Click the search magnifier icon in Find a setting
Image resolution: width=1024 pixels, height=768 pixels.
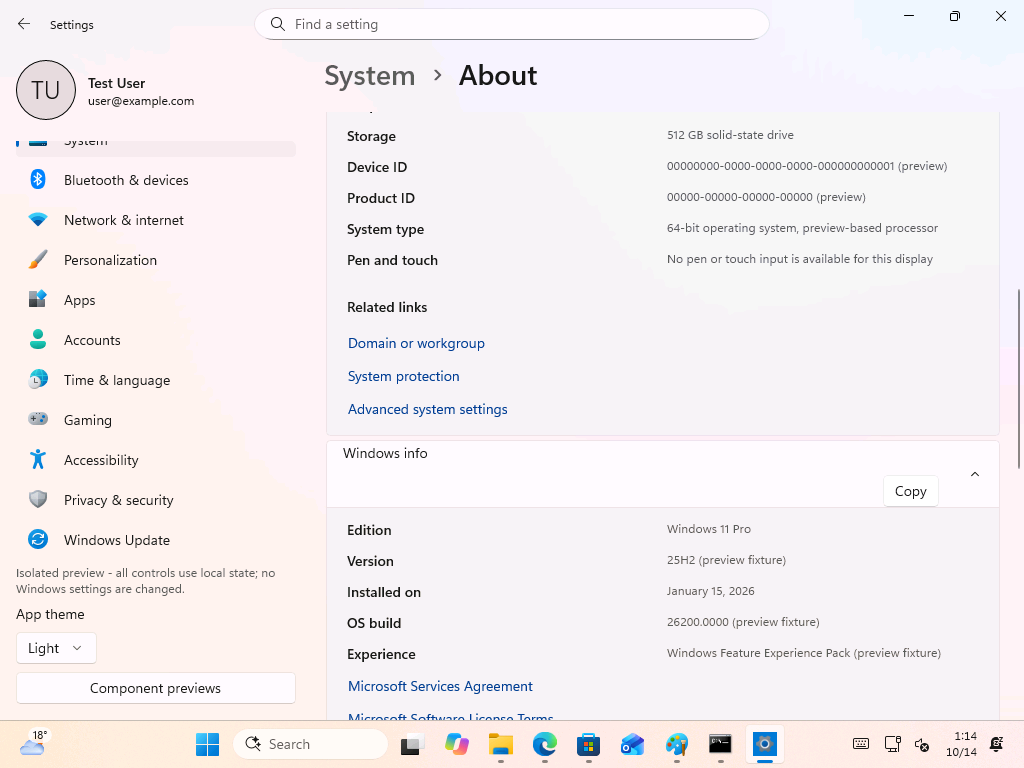click(278, 24)
